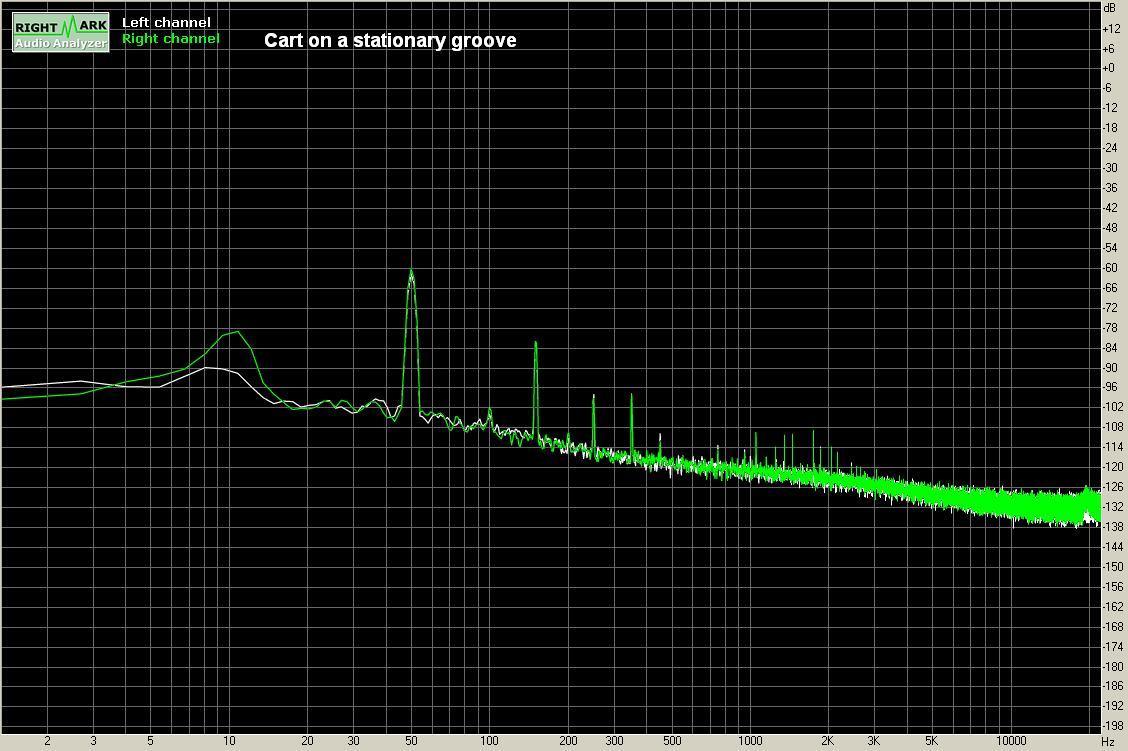Click the "-24" dB axis label
This screenshot has height=751, width=1128.
[x=1111, y=147]
